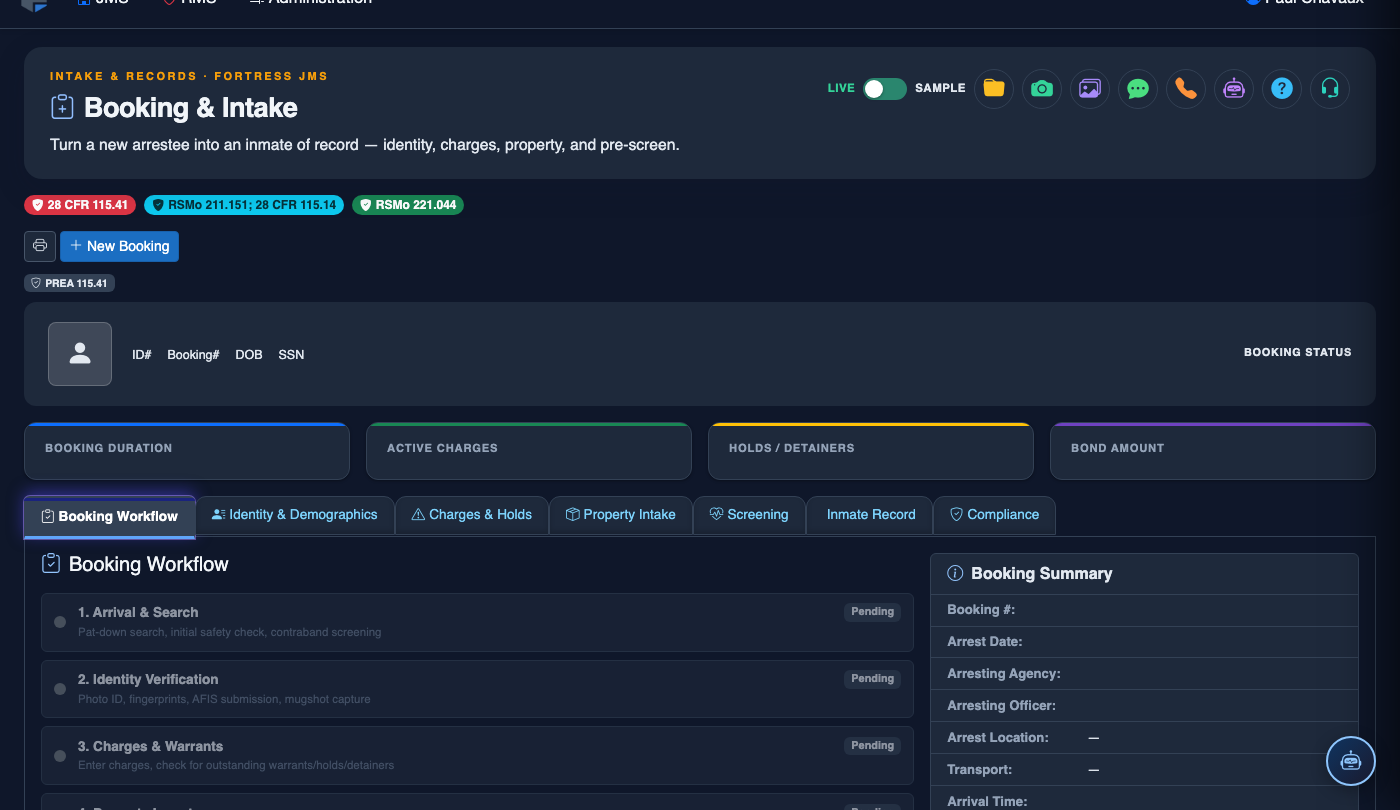The image size is (1400, 810).
Task: Click the blue question mark help icon
Action: tap(1282, 88)
